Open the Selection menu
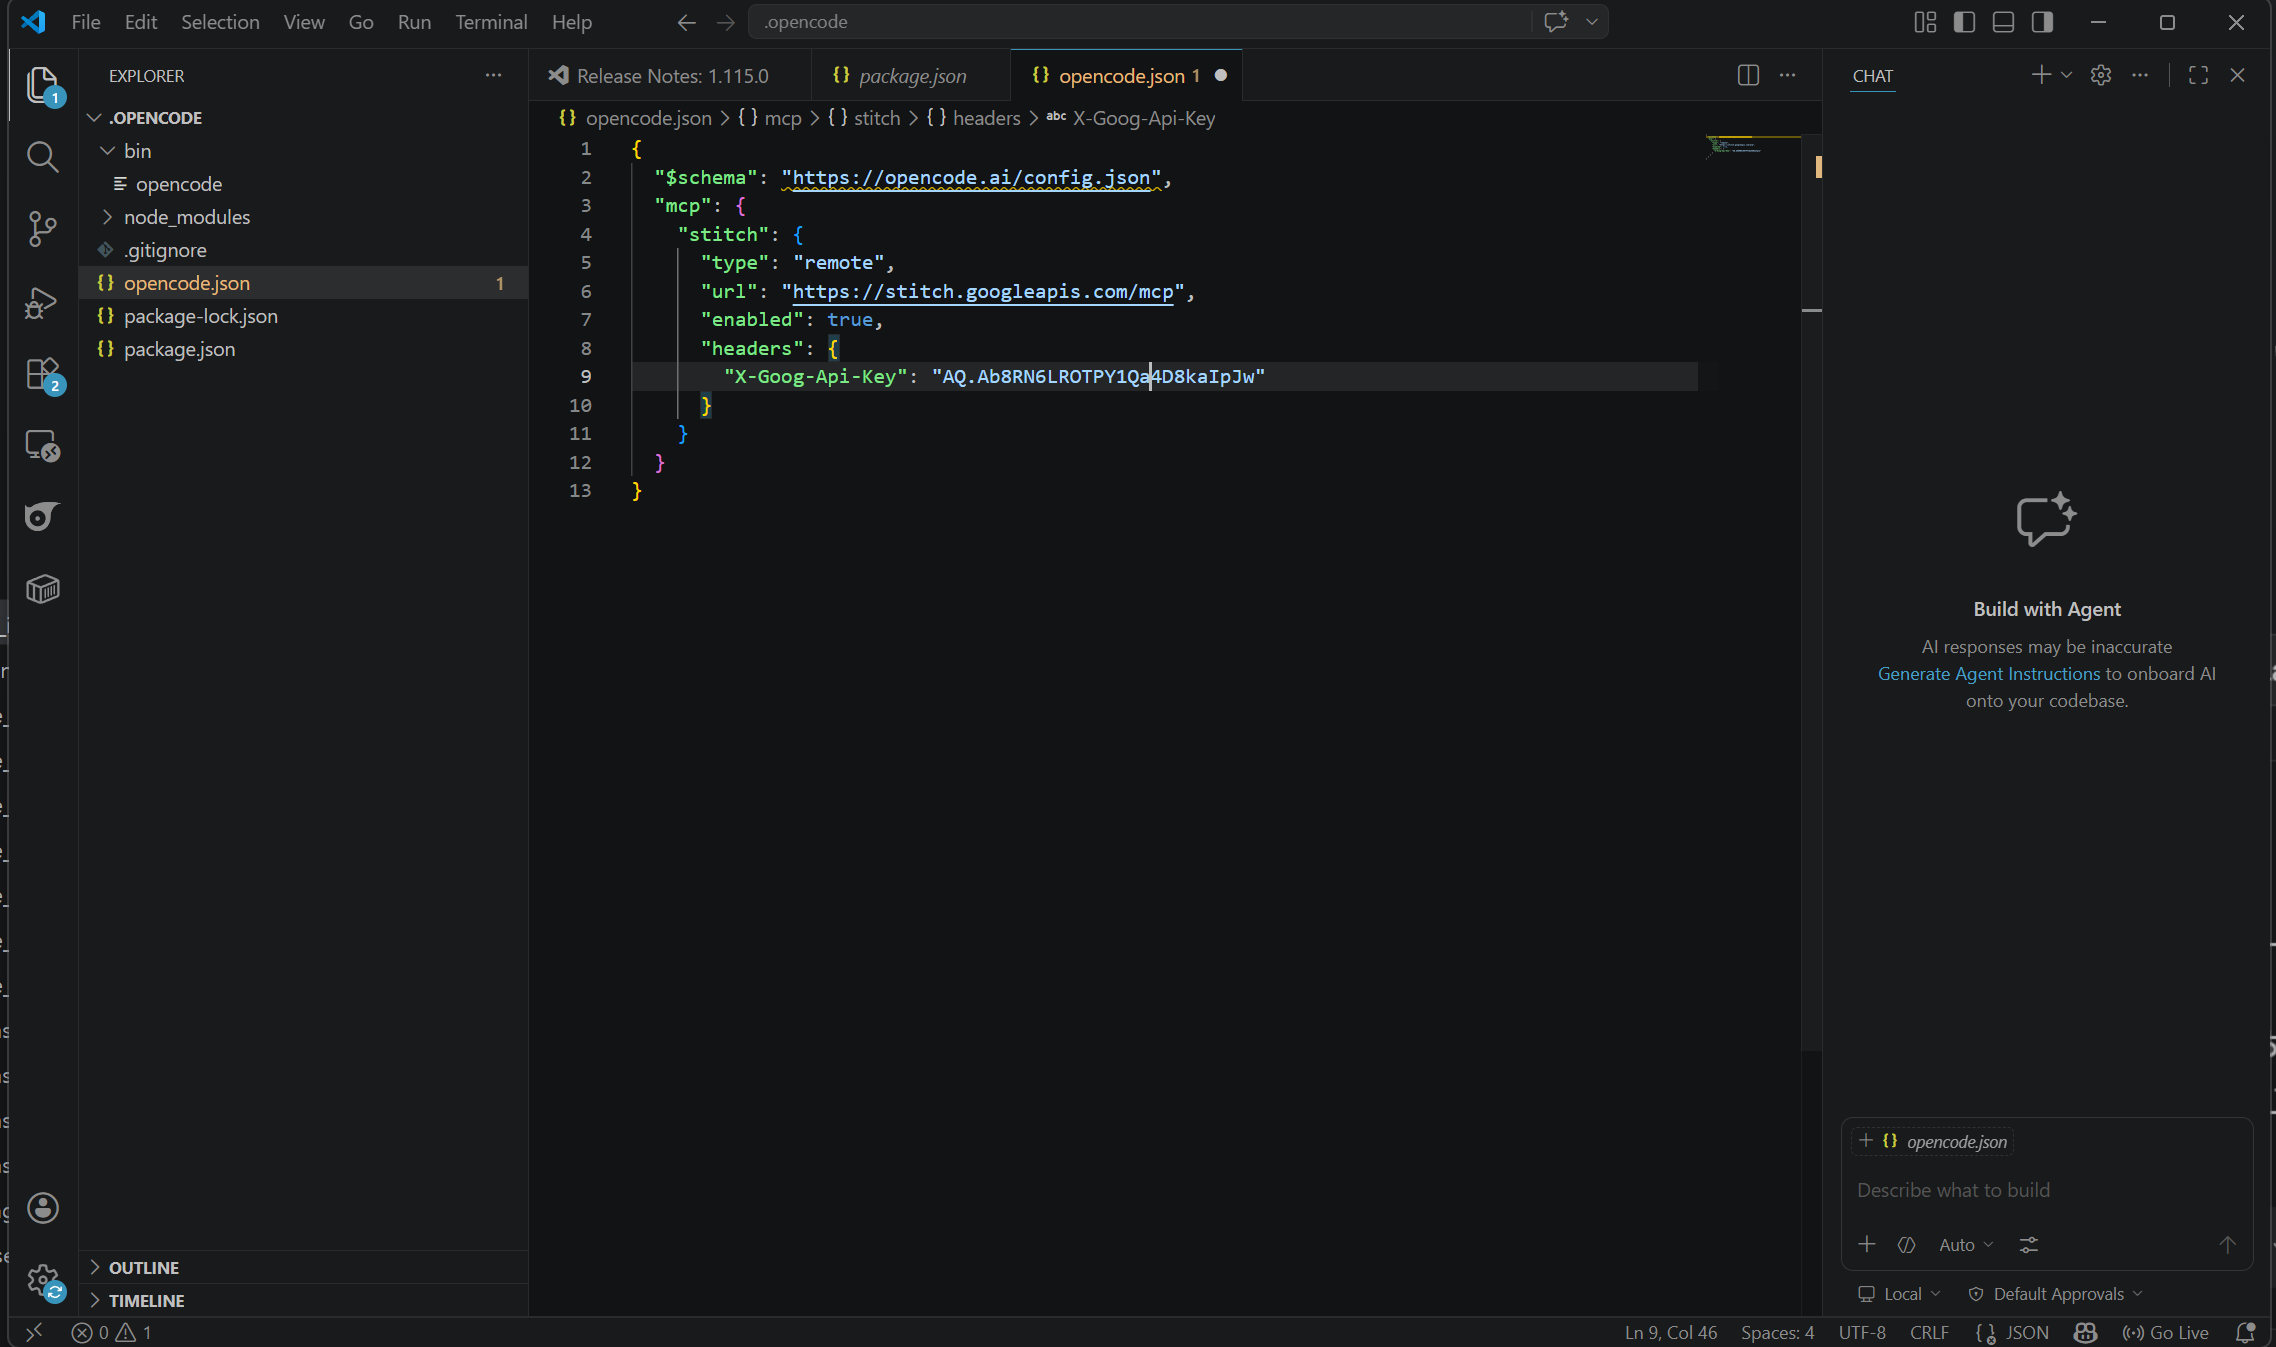Viewport: 2276px width, 1347px height. [220, 22]
